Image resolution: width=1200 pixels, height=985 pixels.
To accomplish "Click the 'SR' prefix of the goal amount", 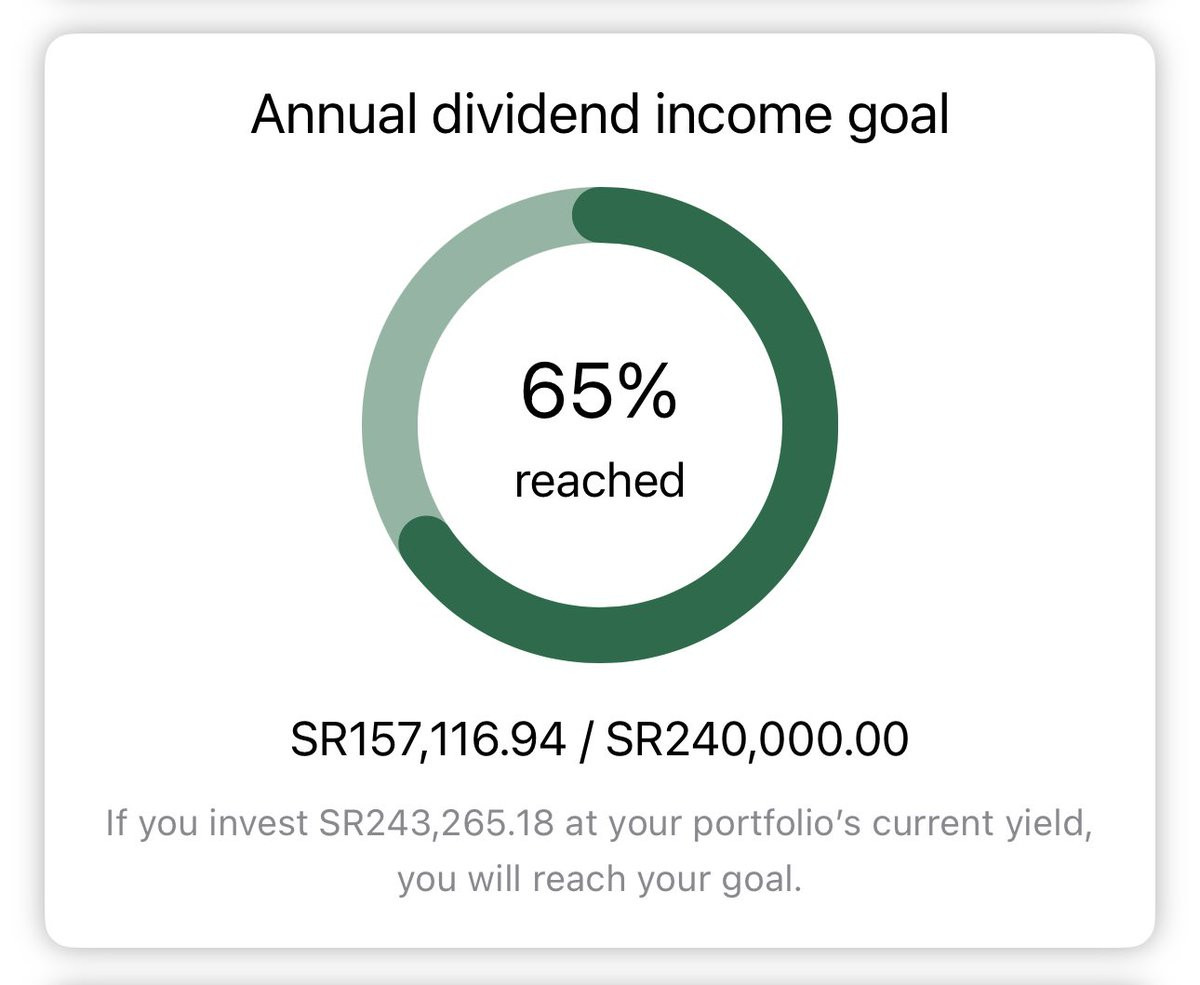I will [629, 740].
